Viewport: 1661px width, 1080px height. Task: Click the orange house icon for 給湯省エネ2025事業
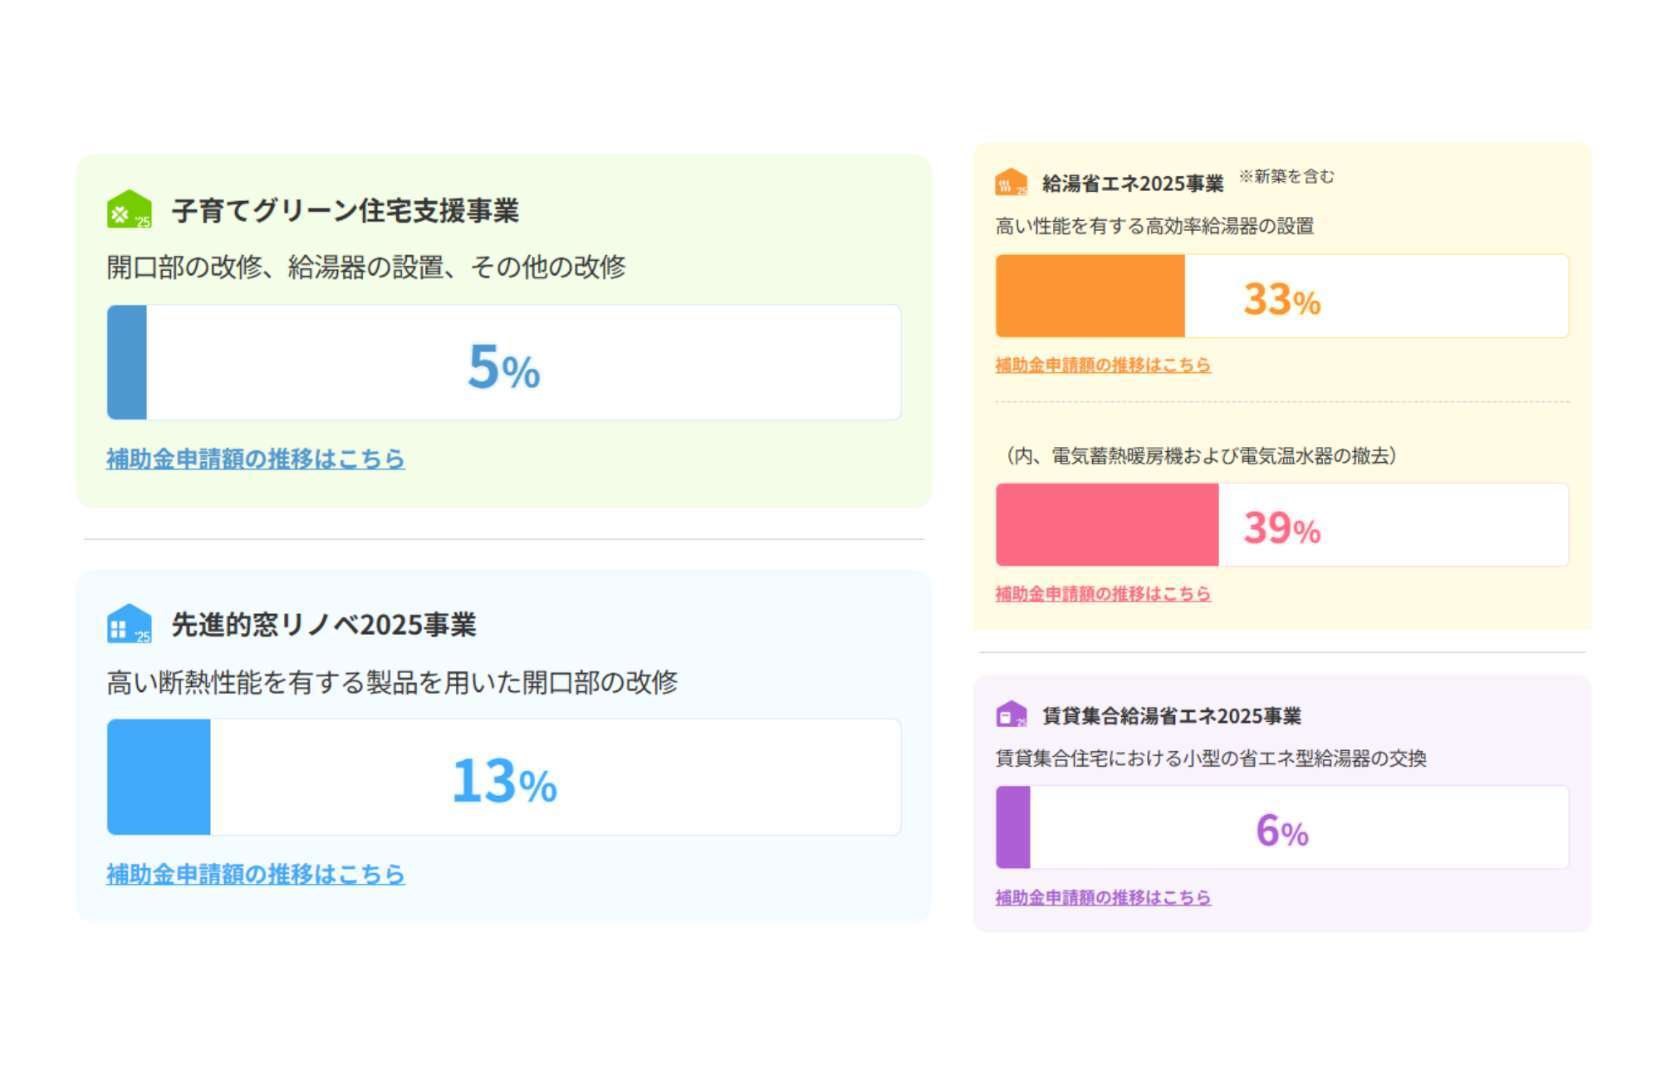point(1011,182)
